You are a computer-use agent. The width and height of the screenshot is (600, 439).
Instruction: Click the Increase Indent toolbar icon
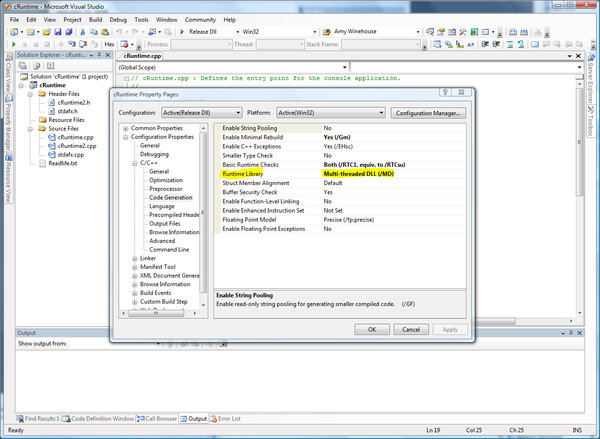(x=496, y=44)
